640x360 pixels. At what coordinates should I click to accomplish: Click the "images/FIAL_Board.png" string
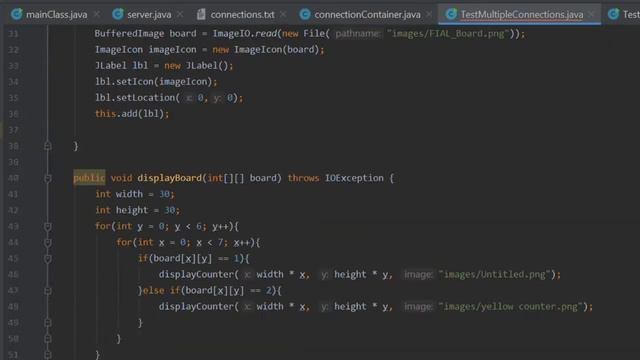pos(449,33)
